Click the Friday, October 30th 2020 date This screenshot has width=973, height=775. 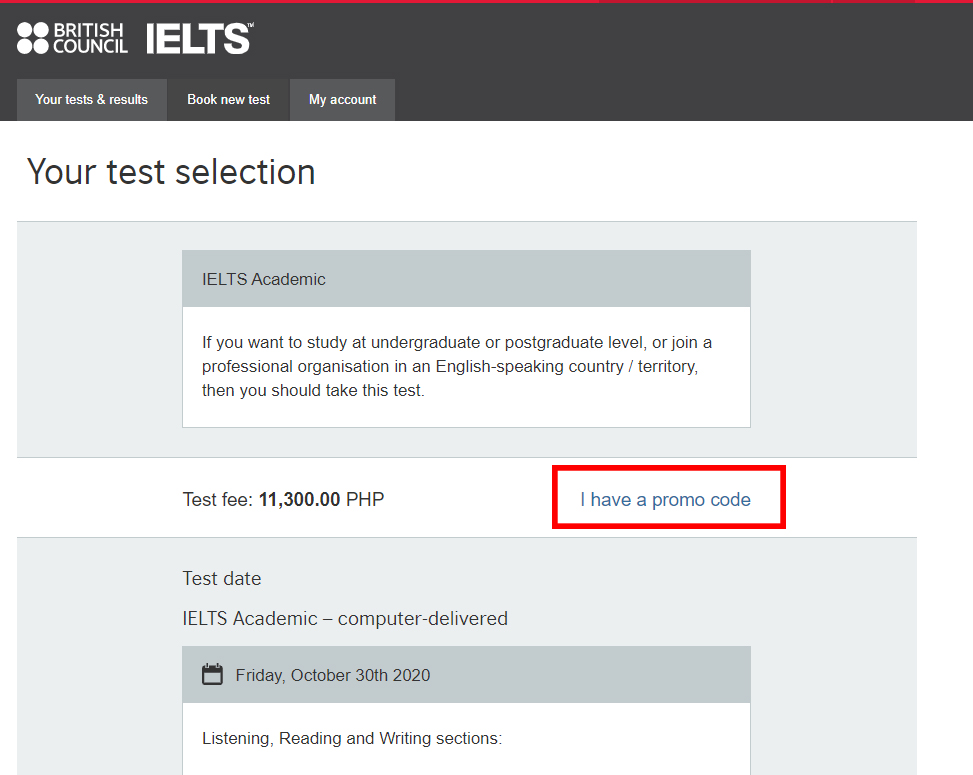pyautogui.click(x=333, y=675)
